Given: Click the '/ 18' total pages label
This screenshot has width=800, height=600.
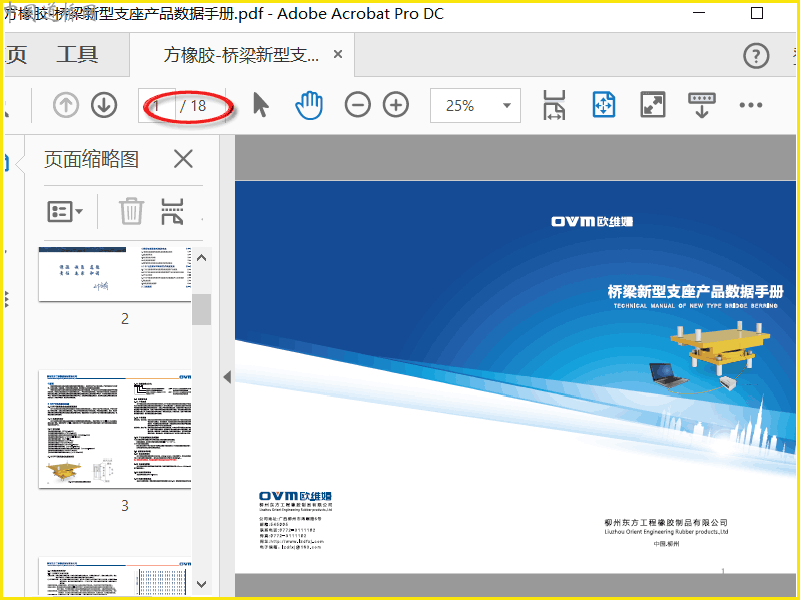Looking at the screenshot, I should click(x=193, y=106).
